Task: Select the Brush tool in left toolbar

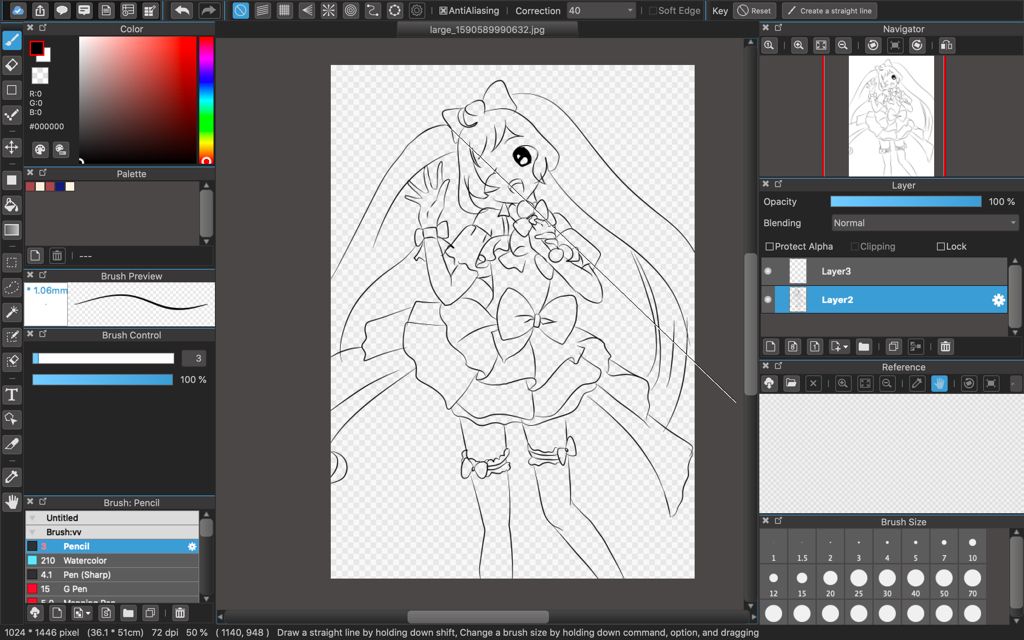Action: point(12,40)
